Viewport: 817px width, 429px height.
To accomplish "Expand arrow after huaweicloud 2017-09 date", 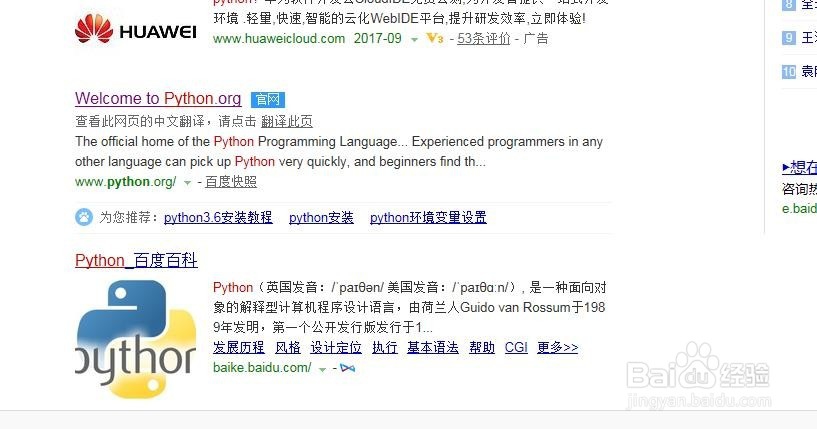I will coord(414,40).
